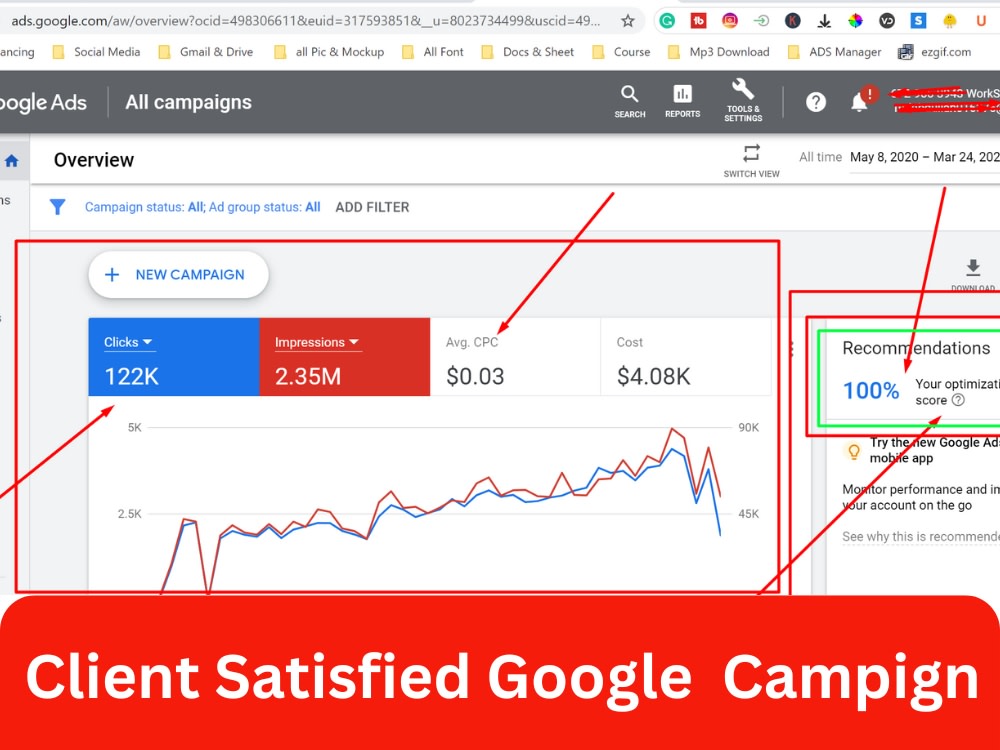Click the blue filter funnel icon
Image resolution: width=1000 pixels, height=750 pixels.
tap(57, 207)
